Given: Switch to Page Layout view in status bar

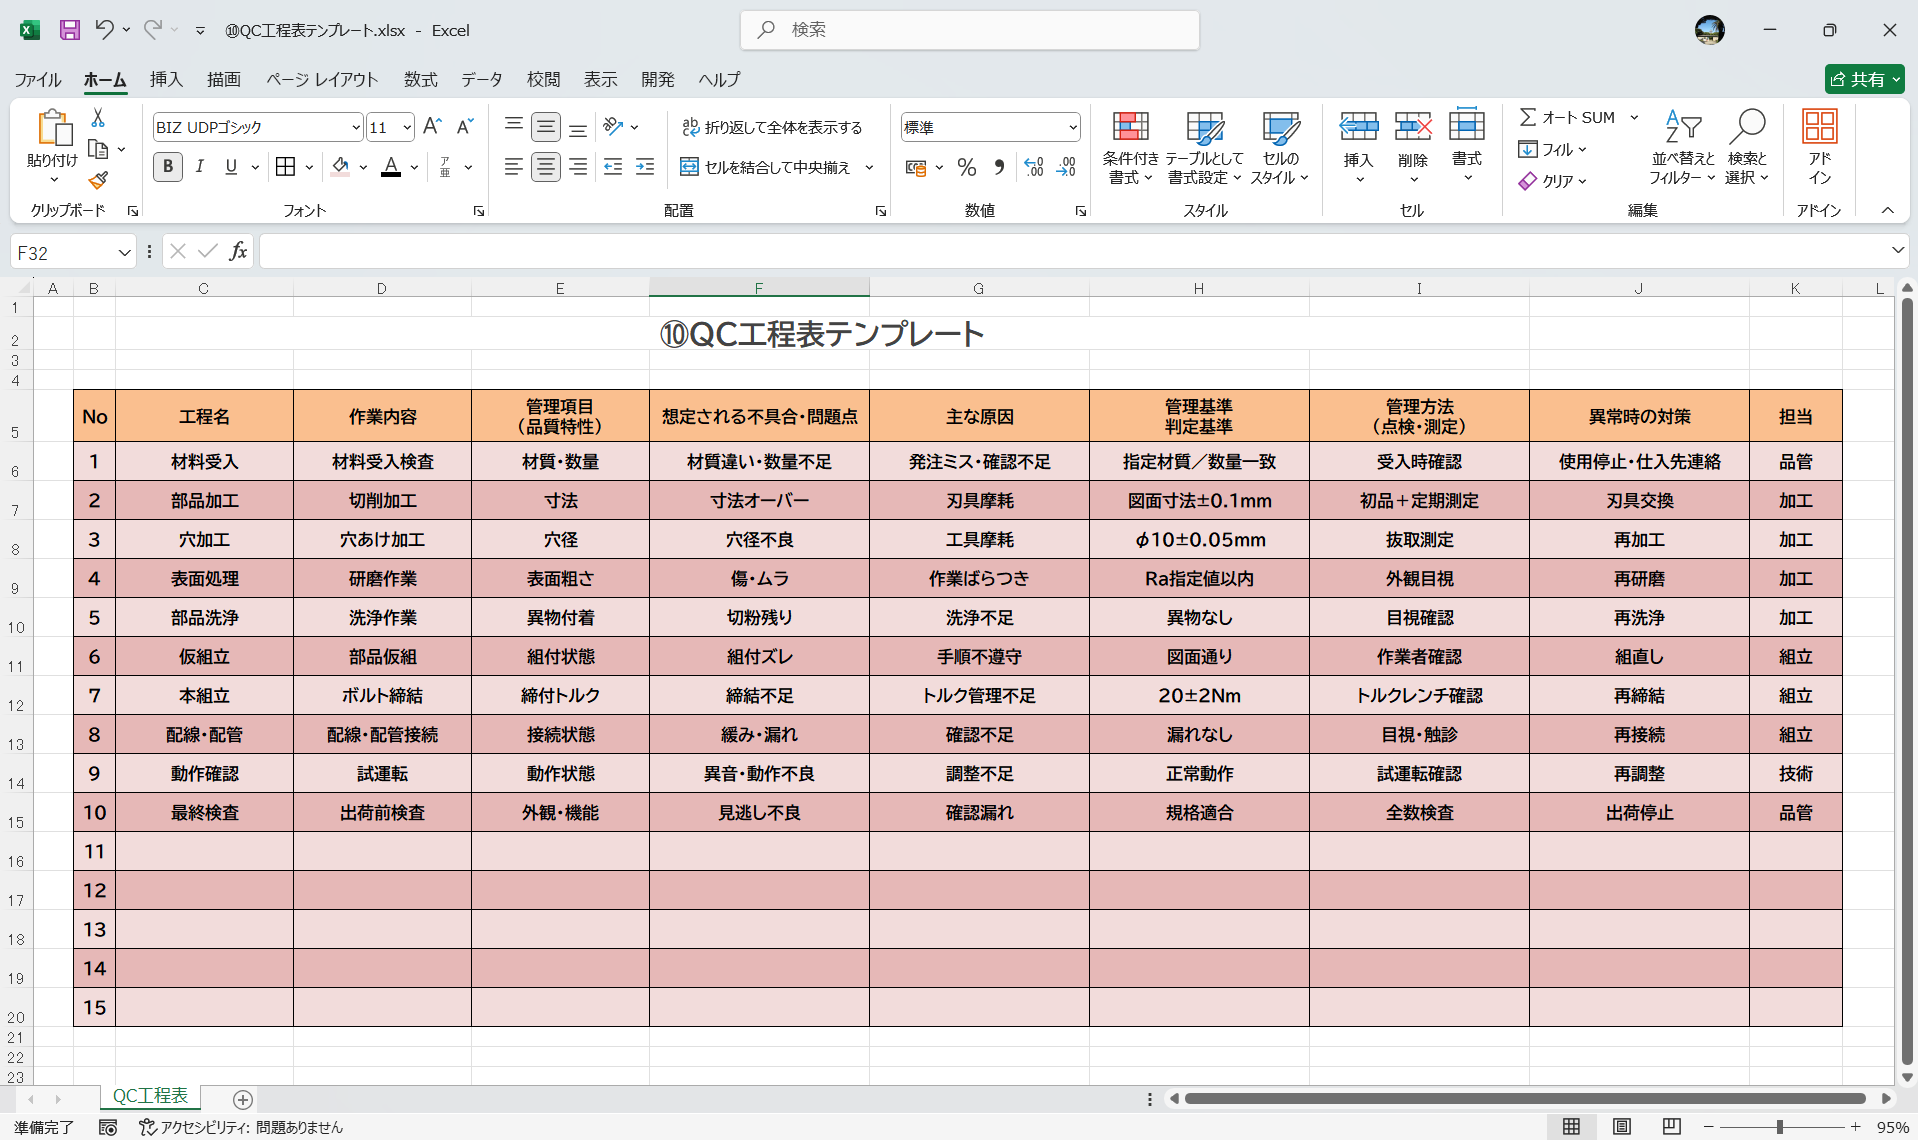Looking at the screenshot, I should coord(1621,1126).
